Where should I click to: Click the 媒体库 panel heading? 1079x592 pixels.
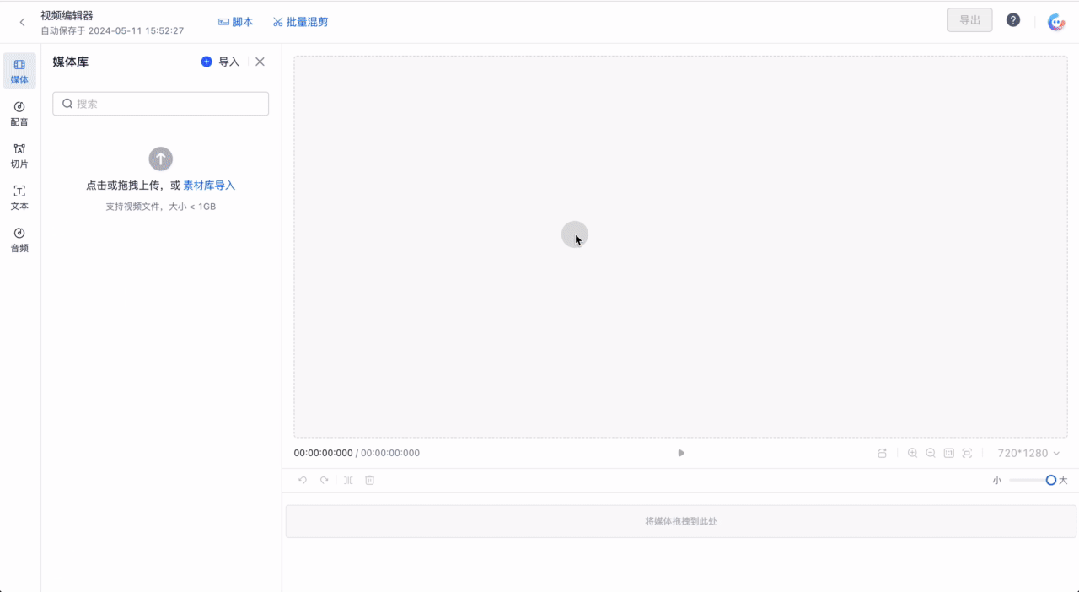pos(71,62)
